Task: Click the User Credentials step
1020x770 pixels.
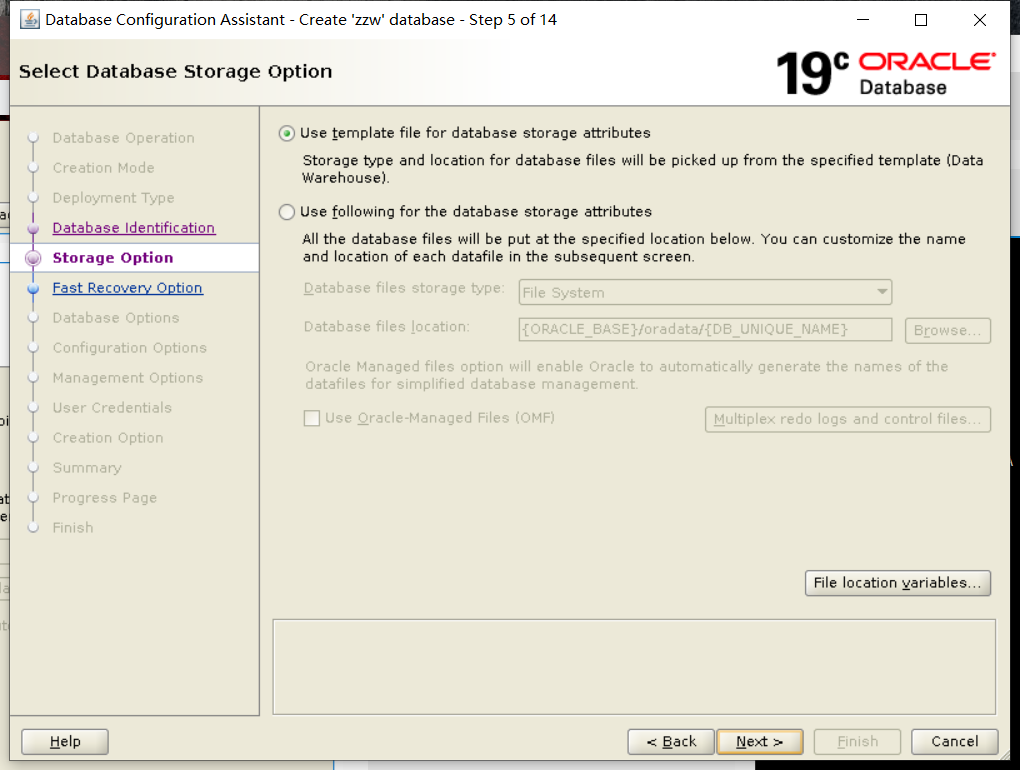Action: [x=112, y=408]
